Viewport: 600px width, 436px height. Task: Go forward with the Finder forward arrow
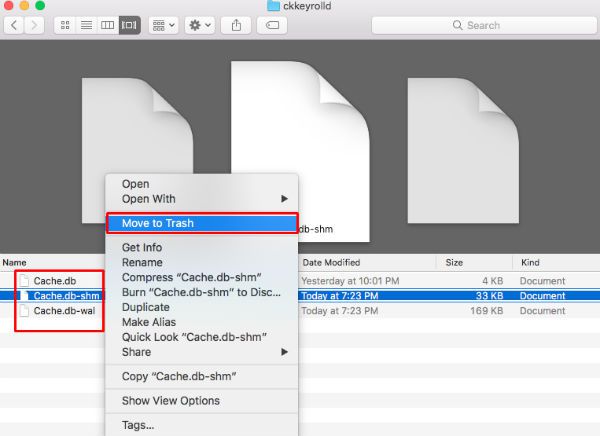pos(34,25)
